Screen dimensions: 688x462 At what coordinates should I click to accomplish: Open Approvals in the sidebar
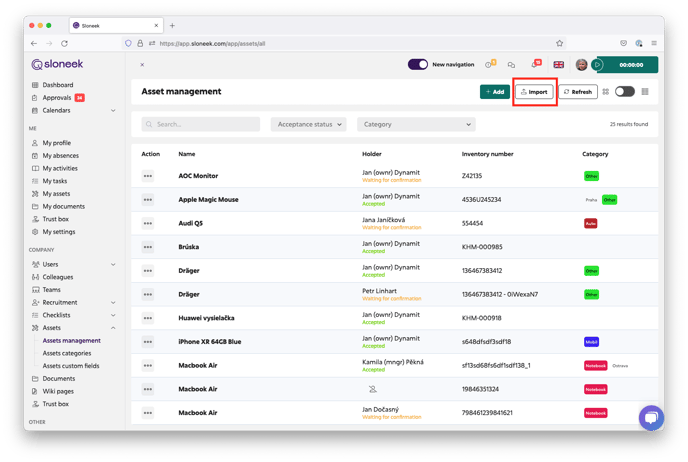[57, 98]
